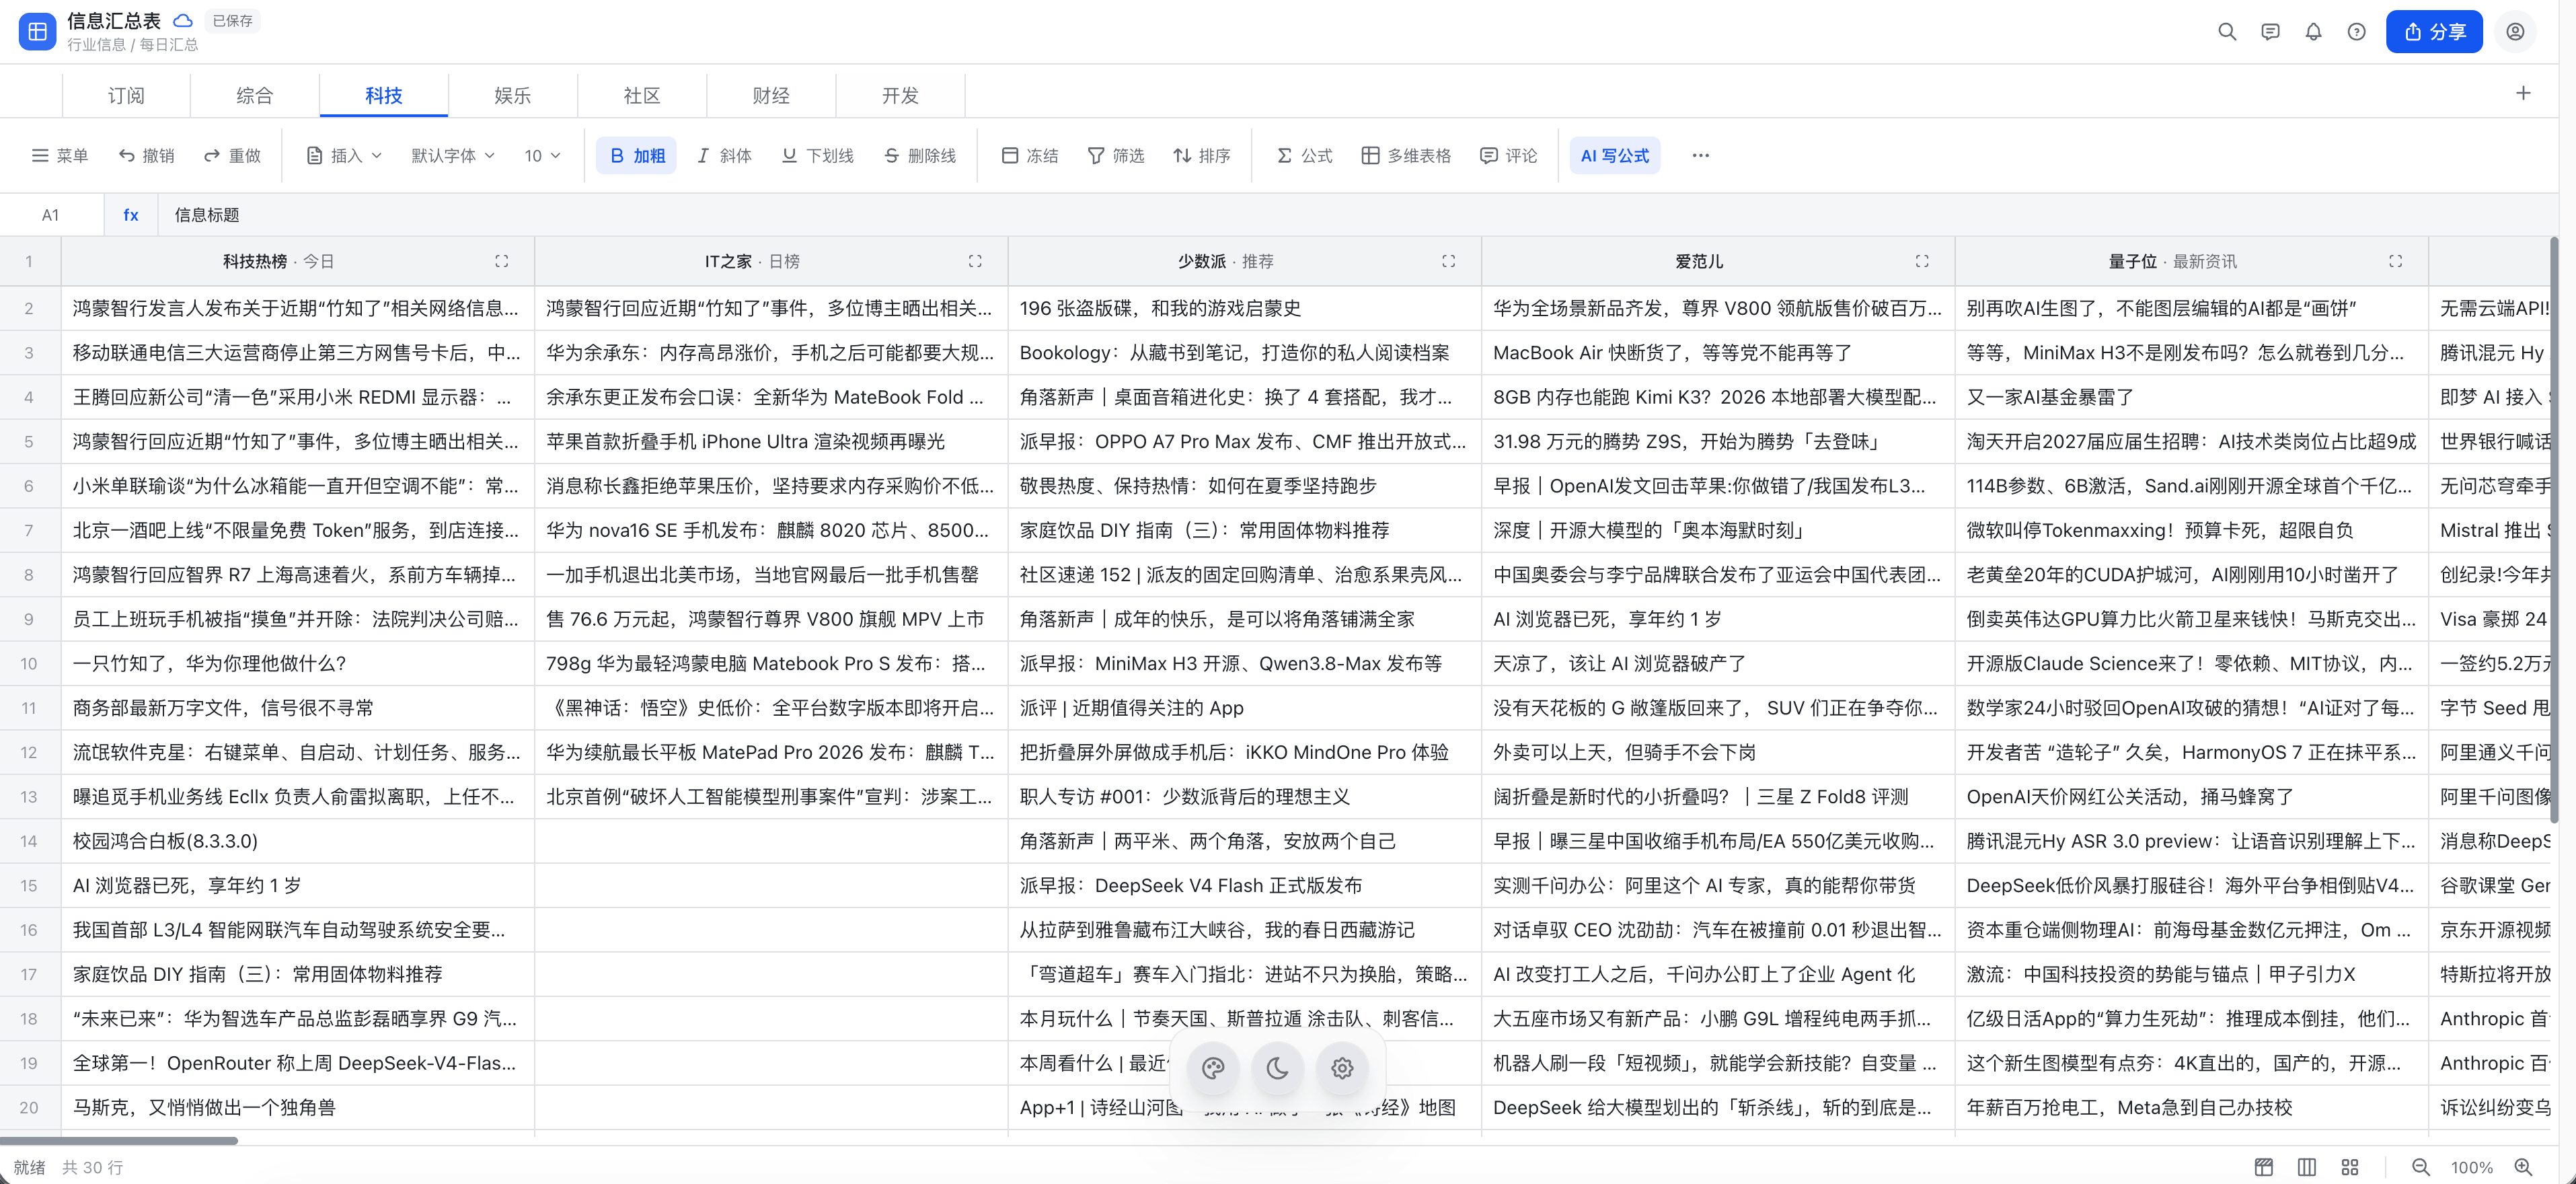This screenshot has height=1184, width=2576.
Task: Switch to the 财经 tab
Action: (x=771, y=95)
